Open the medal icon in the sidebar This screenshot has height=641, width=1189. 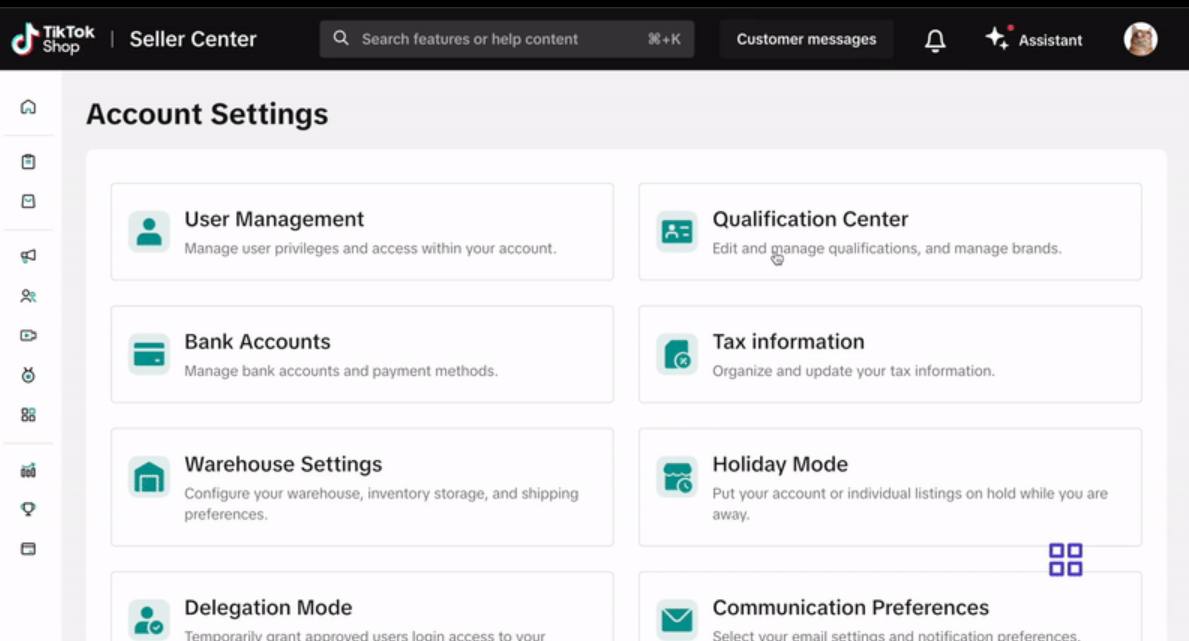pos(28,375)
